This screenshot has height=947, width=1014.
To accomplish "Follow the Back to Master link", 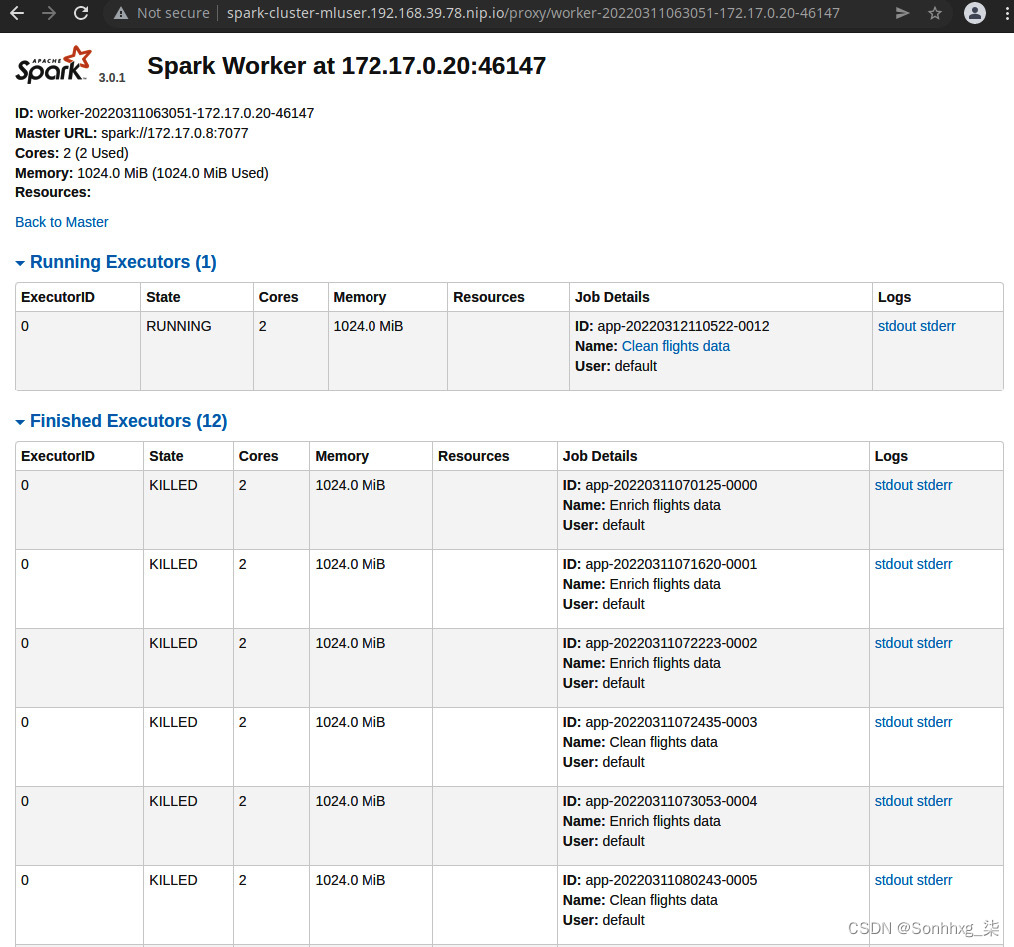I will 61,222.
